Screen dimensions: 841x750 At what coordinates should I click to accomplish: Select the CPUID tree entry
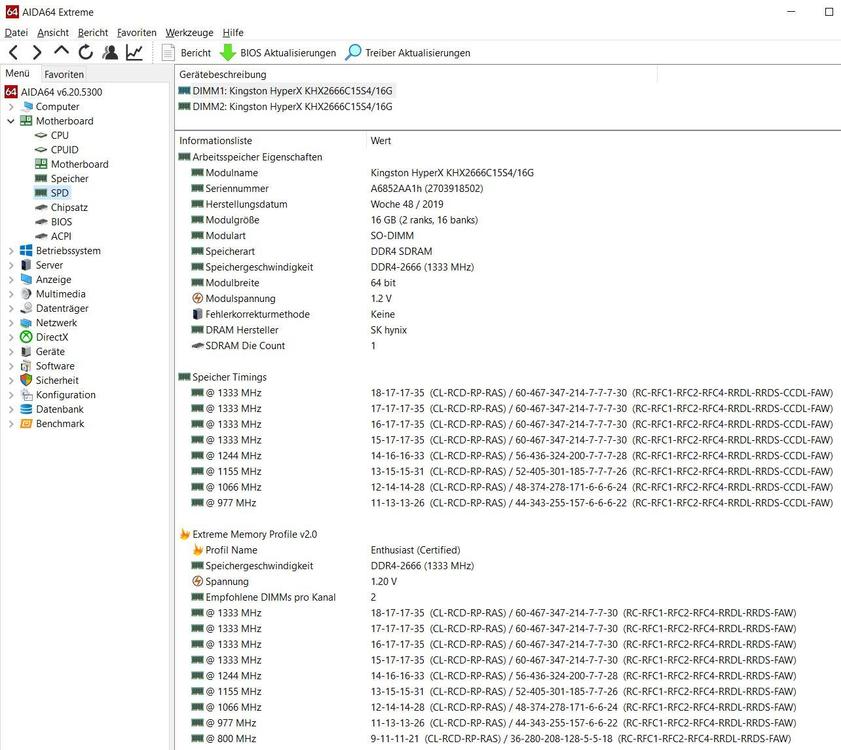(x=64, y=150)
